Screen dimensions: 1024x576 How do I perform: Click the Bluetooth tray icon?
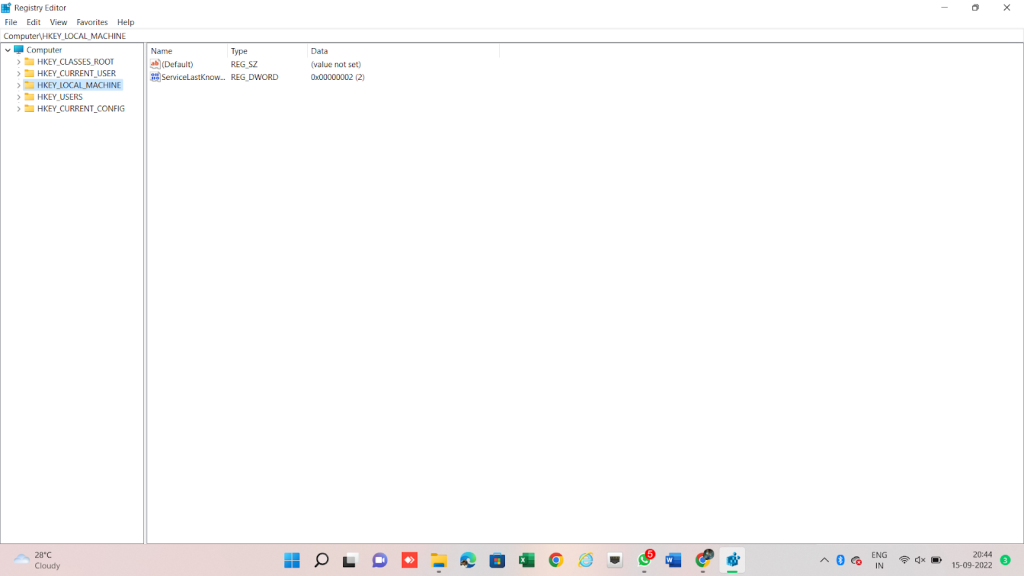pyautogui.click(x=840, y=560)
